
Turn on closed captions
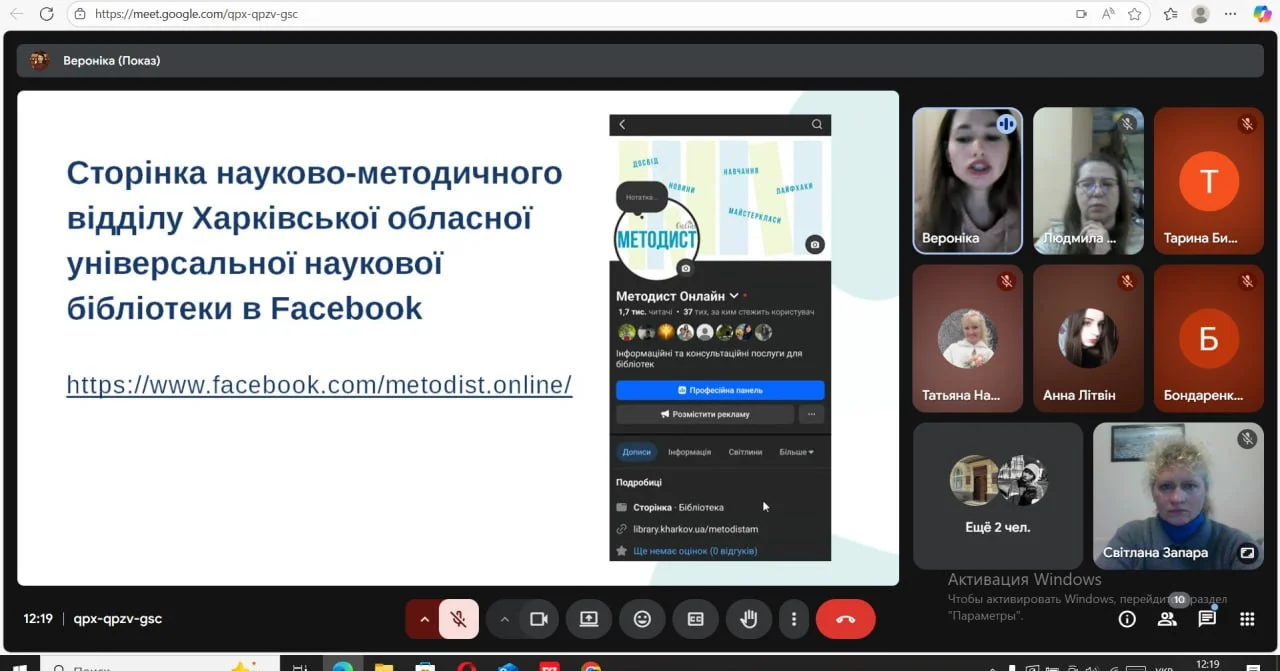click(x=695, y=619)
